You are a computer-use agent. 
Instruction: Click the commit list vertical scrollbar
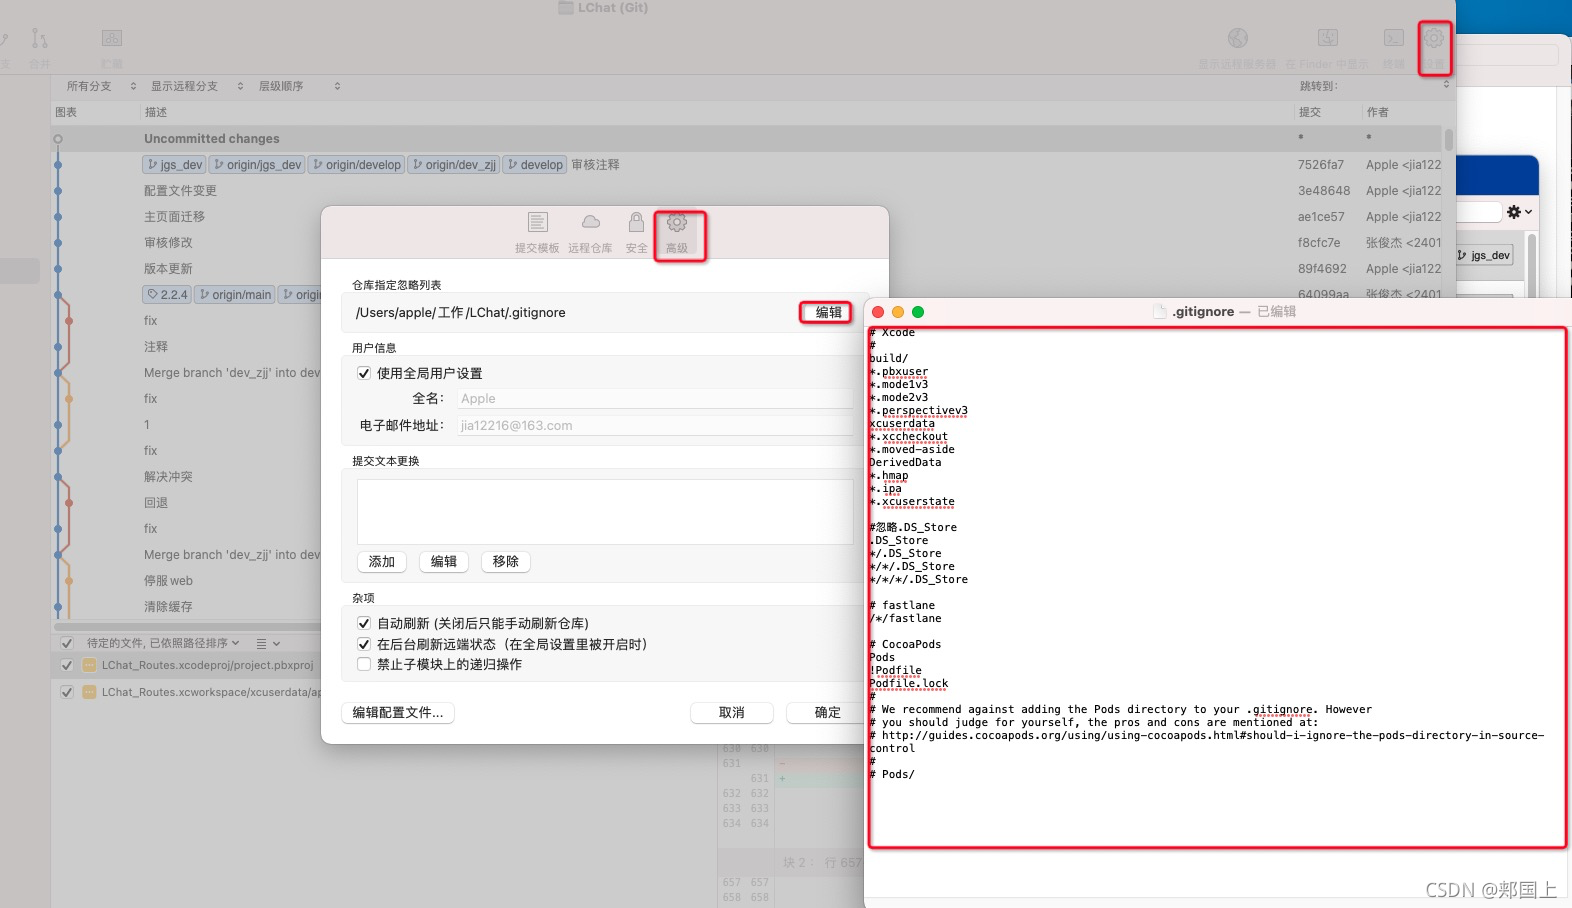point(1449,140)
